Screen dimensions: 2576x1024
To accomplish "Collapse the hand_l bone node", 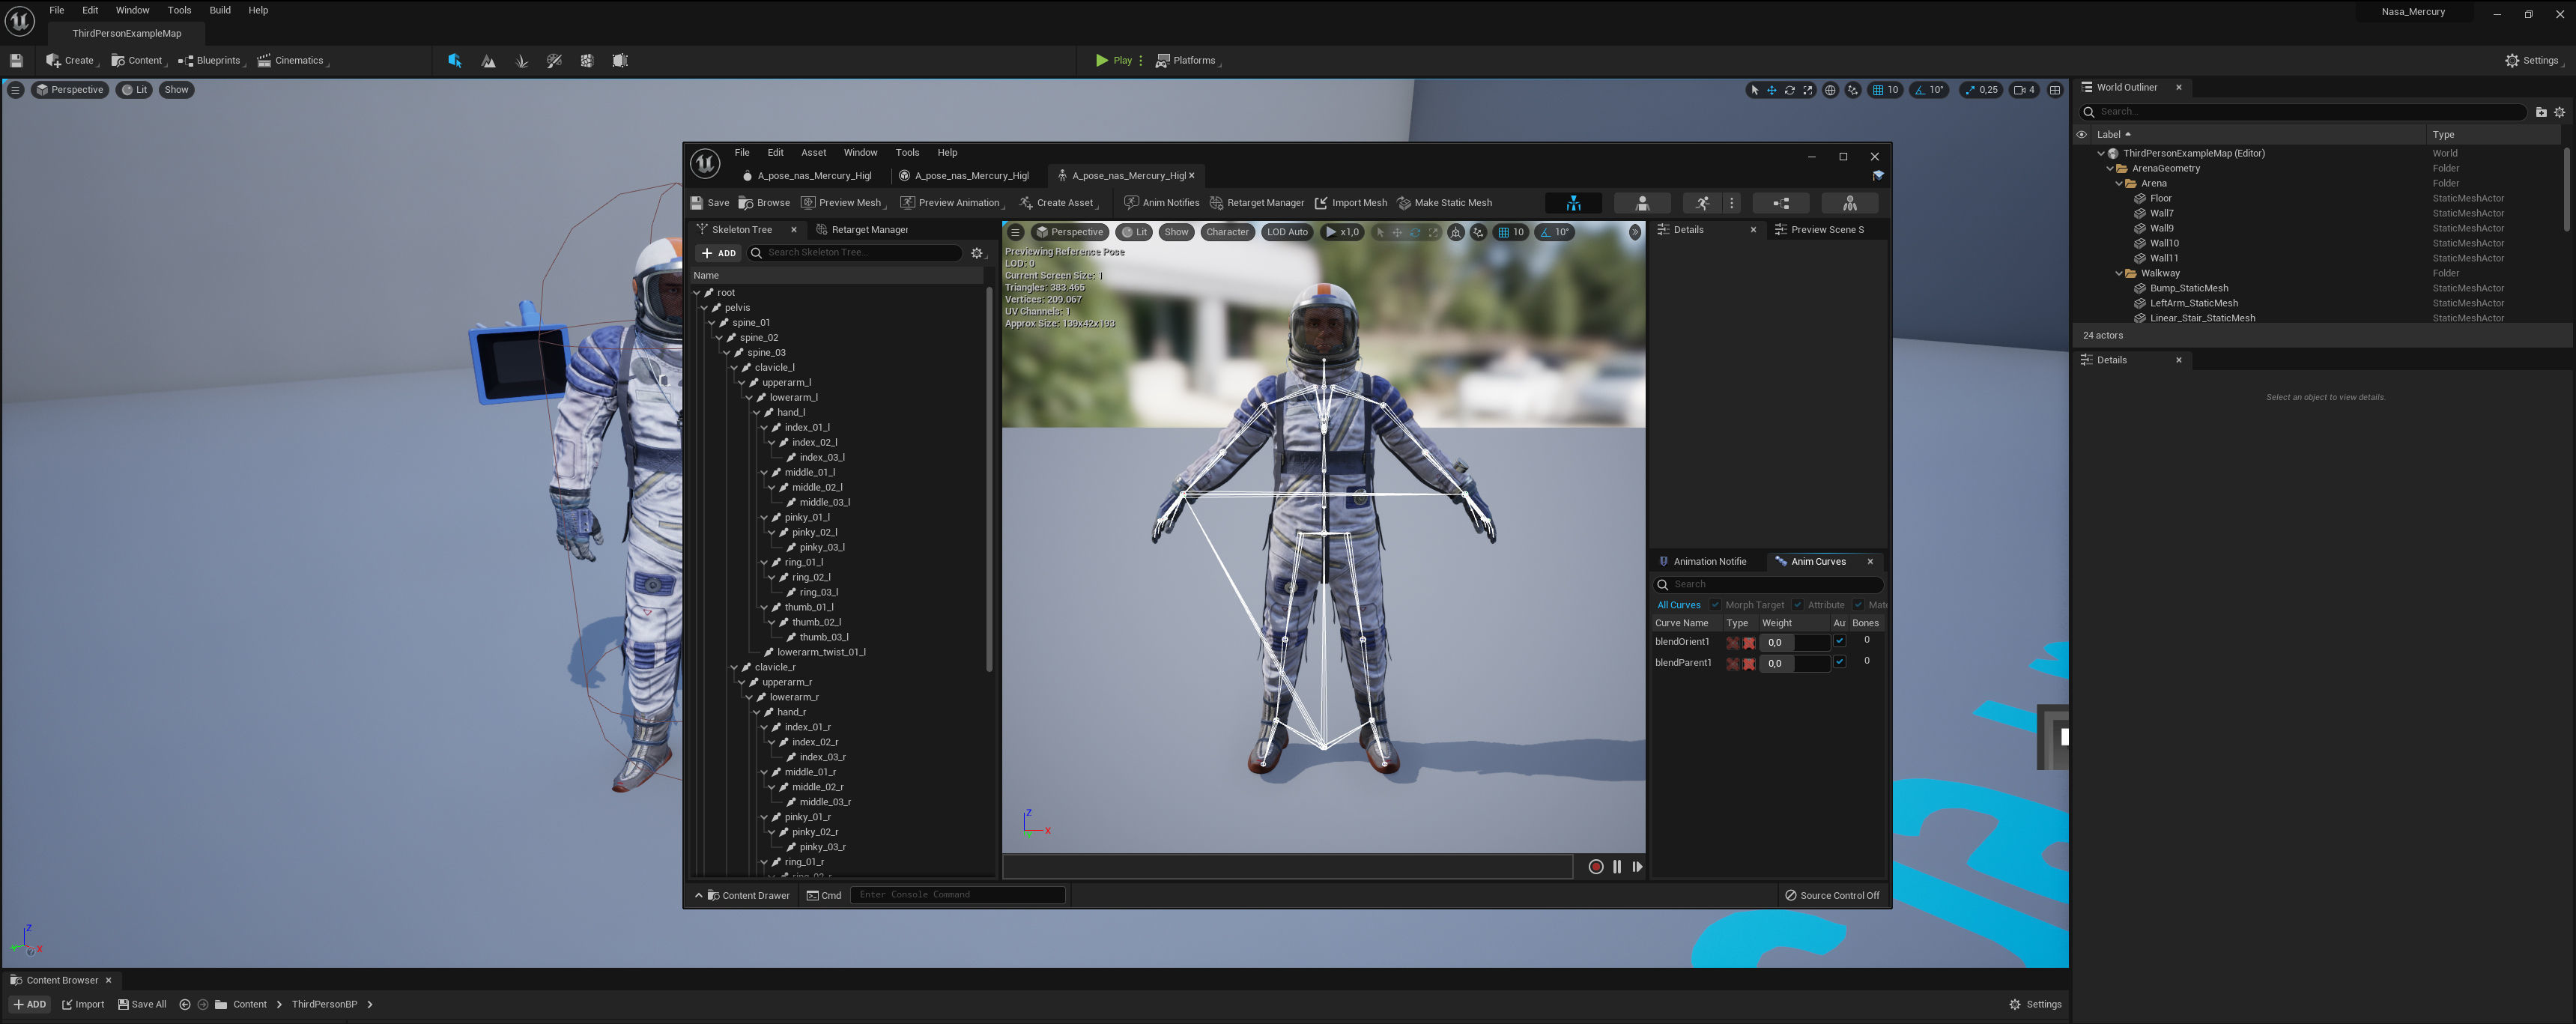I will point(757,413).
